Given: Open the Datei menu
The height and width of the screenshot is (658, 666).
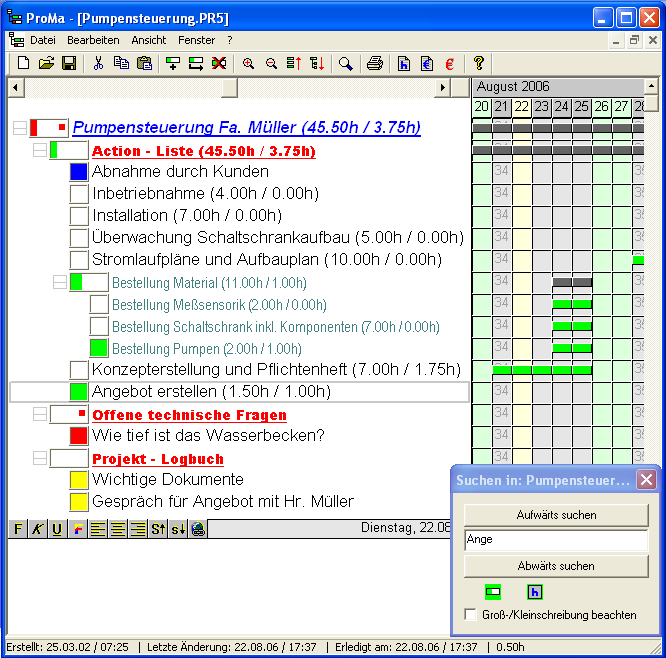Looking at the screenshot, I should point(42,40).
